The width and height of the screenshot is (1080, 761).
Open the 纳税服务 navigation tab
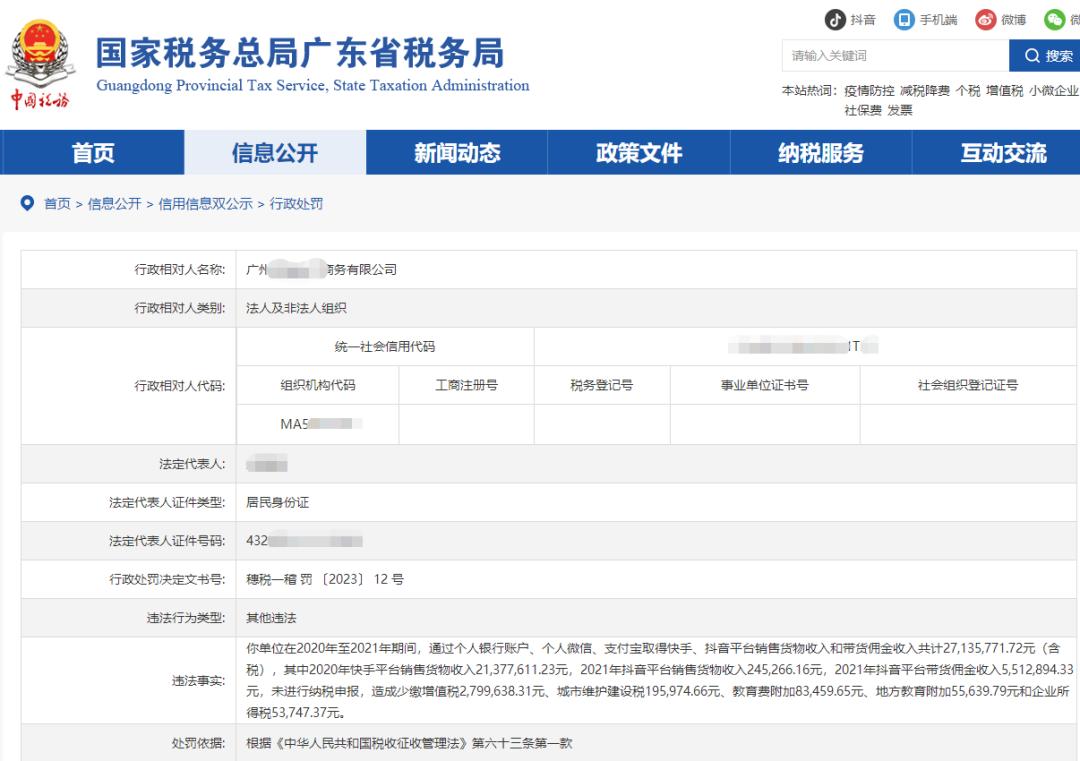click(x=820, y=152)
